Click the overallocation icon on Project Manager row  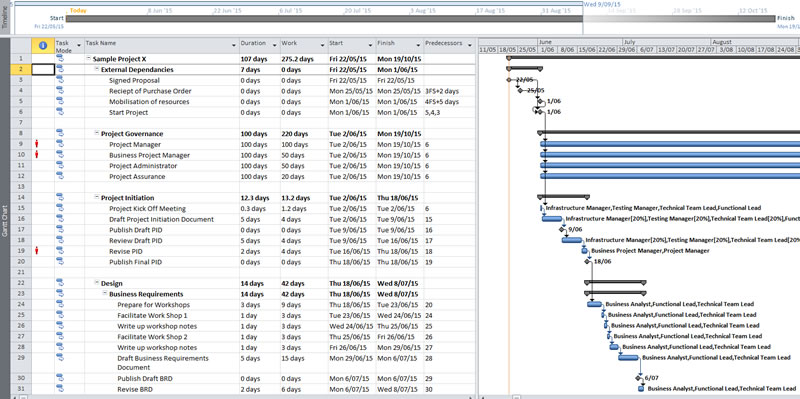37,144
